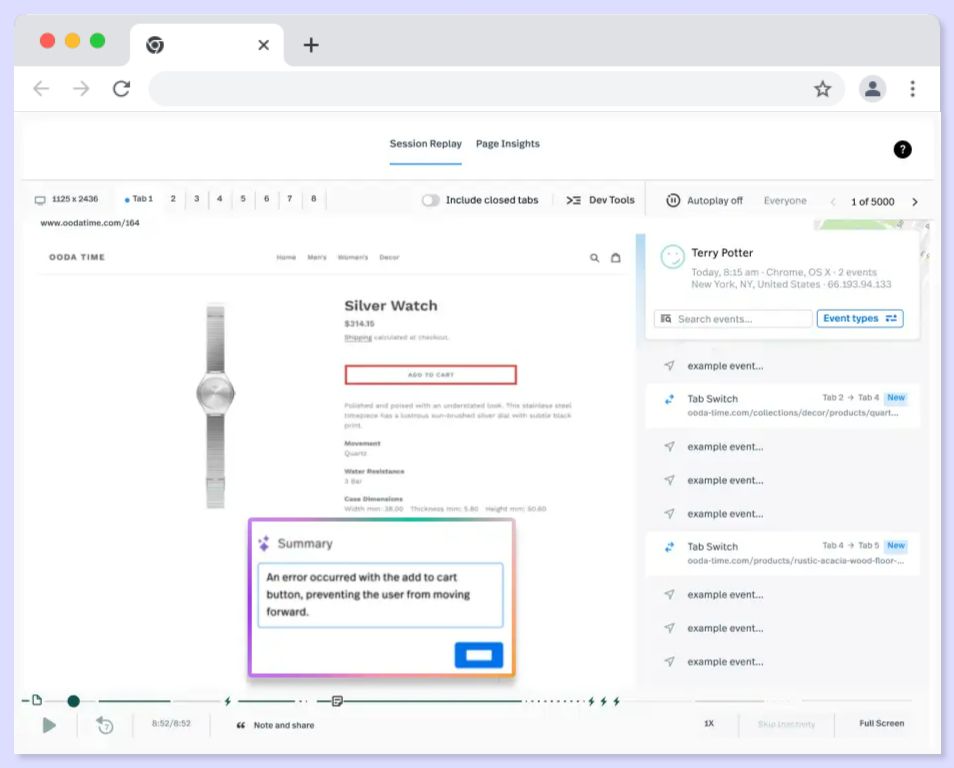
Task: Open Men's in store navigation
Action: point(317,257)
